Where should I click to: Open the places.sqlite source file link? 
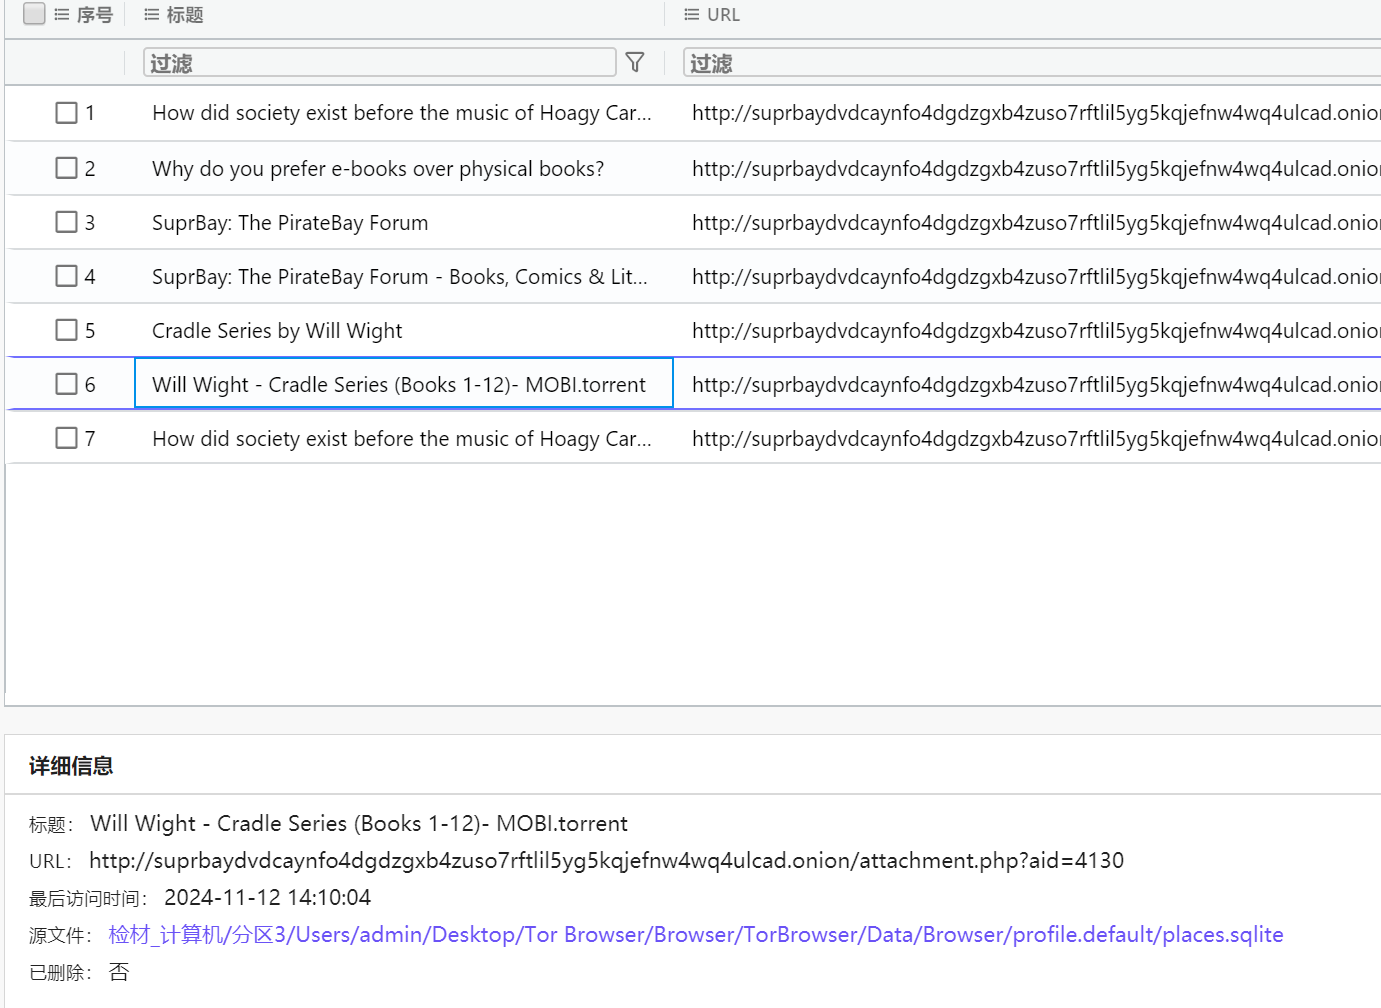pos(696,935)
